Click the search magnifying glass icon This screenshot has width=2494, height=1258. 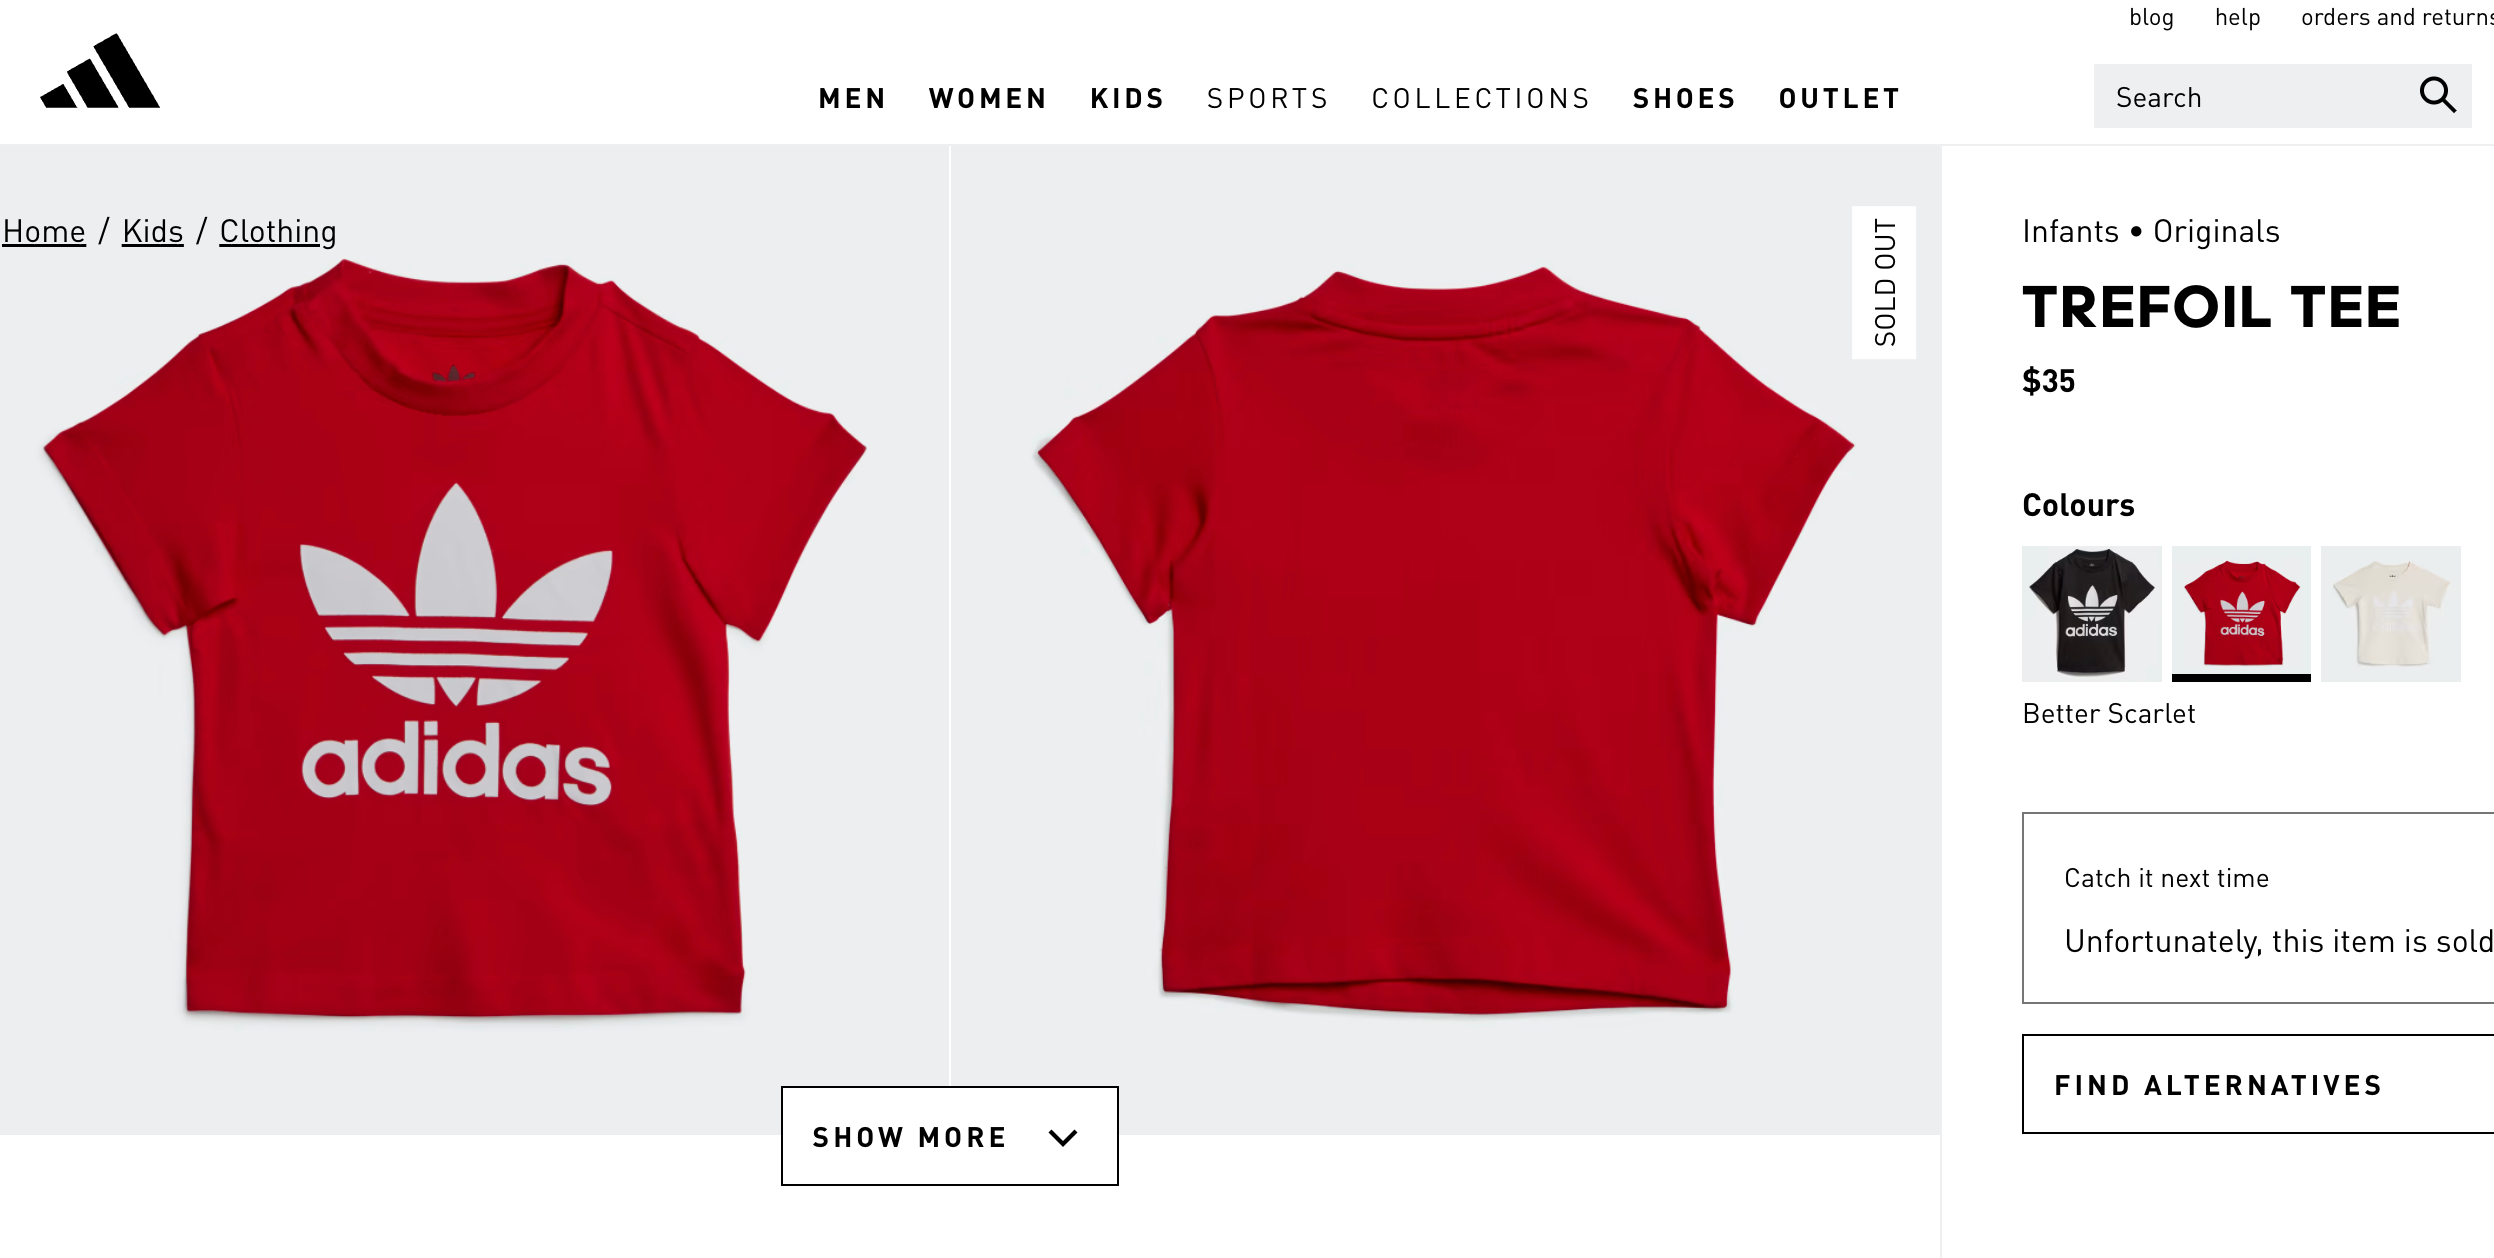point(2437,96)
